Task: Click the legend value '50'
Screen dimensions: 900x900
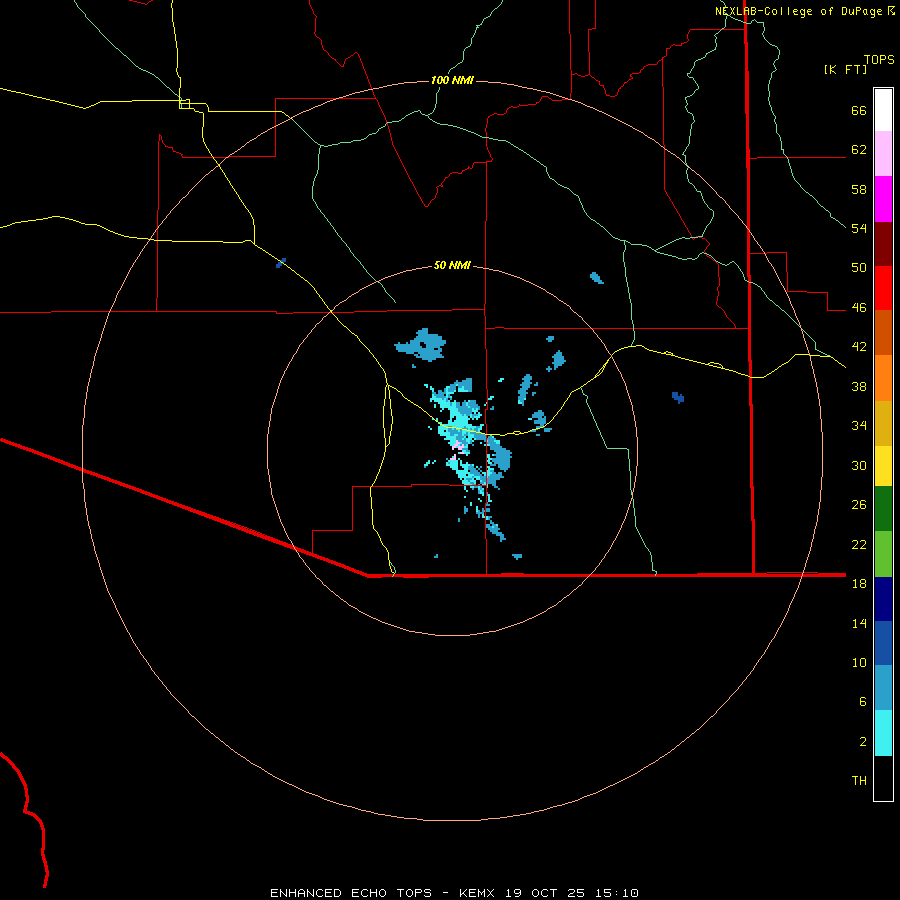Action: point(859,268)
